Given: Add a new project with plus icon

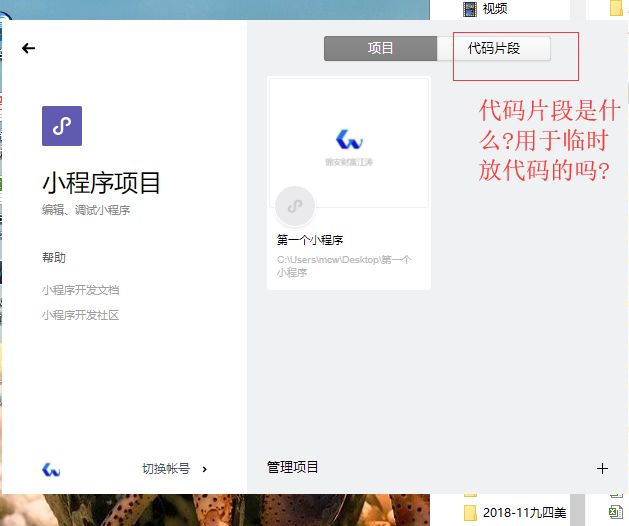Looking at the screenshot, I should click(602, 468).
